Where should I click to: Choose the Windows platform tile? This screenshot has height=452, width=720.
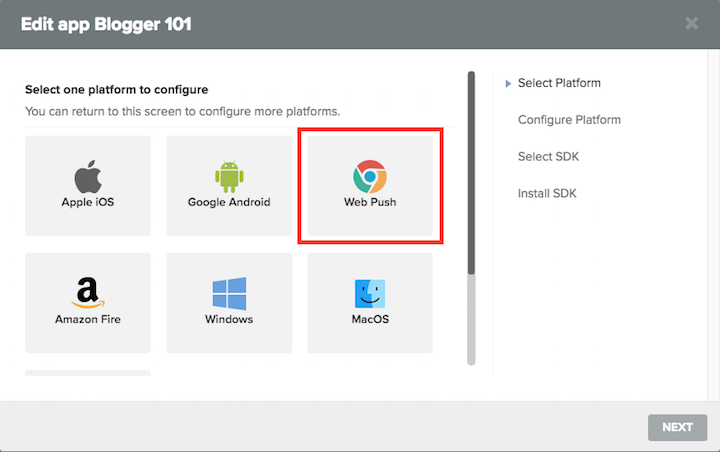(229, 303)
